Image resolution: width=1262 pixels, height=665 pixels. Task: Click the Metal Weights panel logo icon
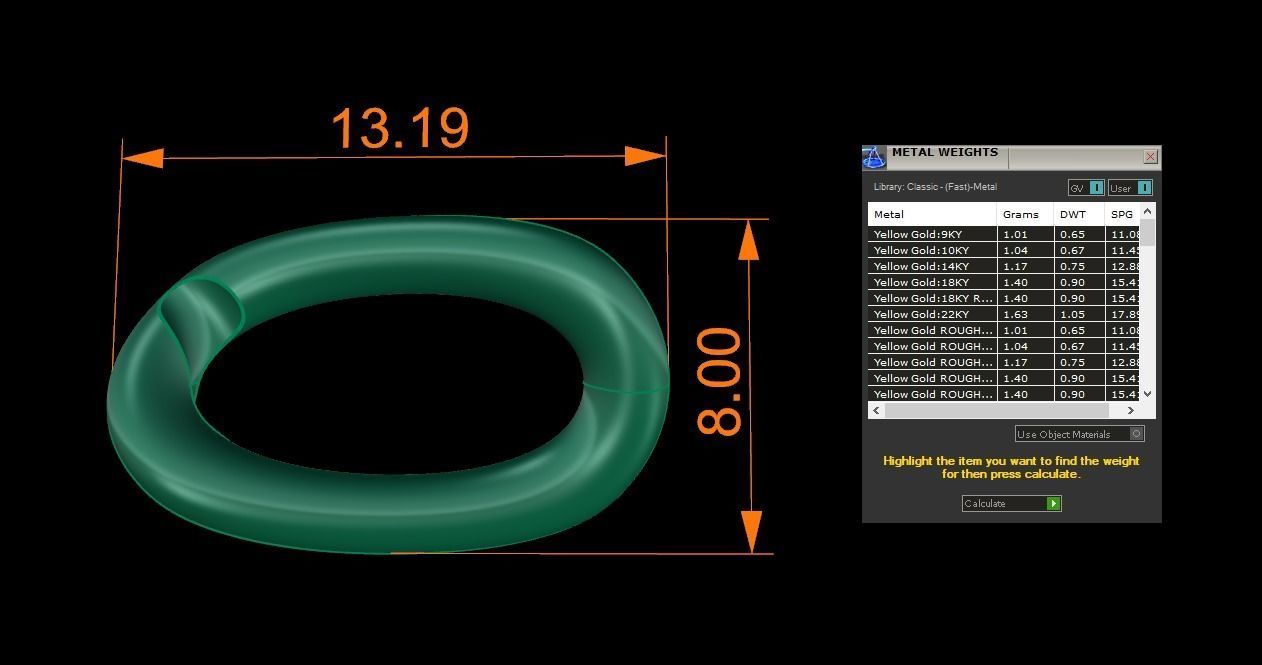pyautogui.click(x=874, y=158)
